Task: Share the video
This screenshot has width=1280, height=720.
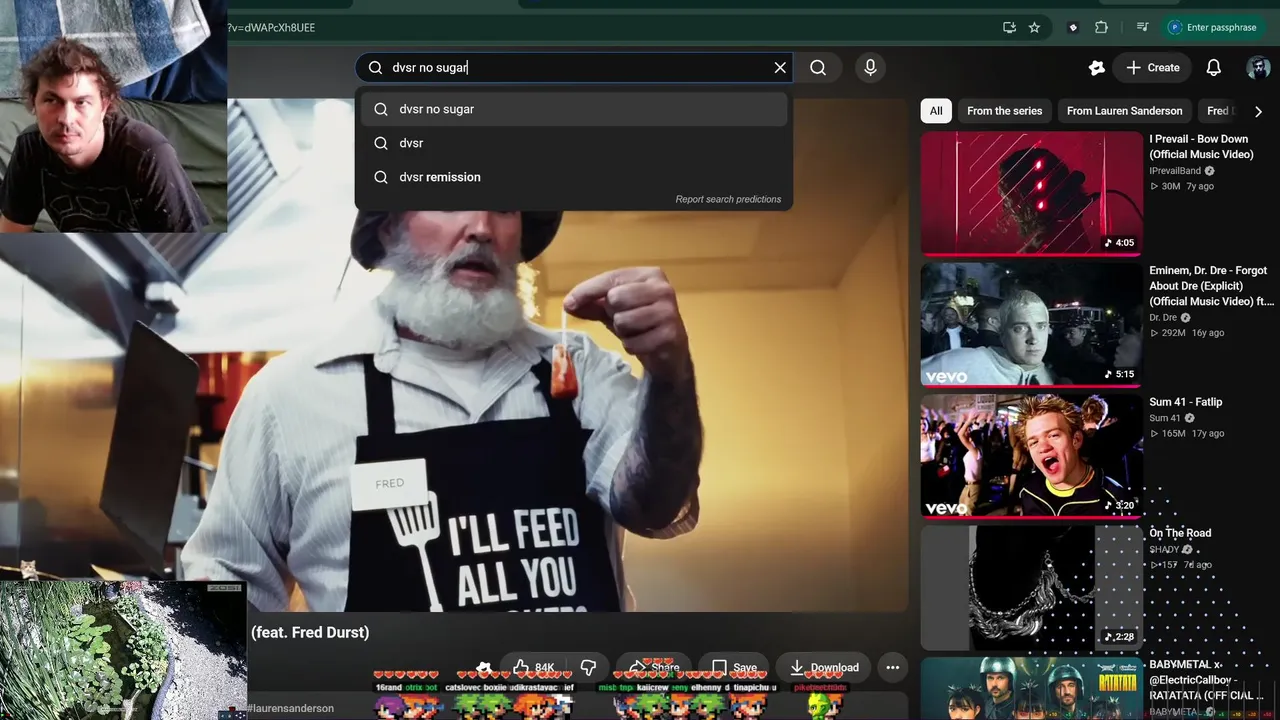Action: point(654,667)
